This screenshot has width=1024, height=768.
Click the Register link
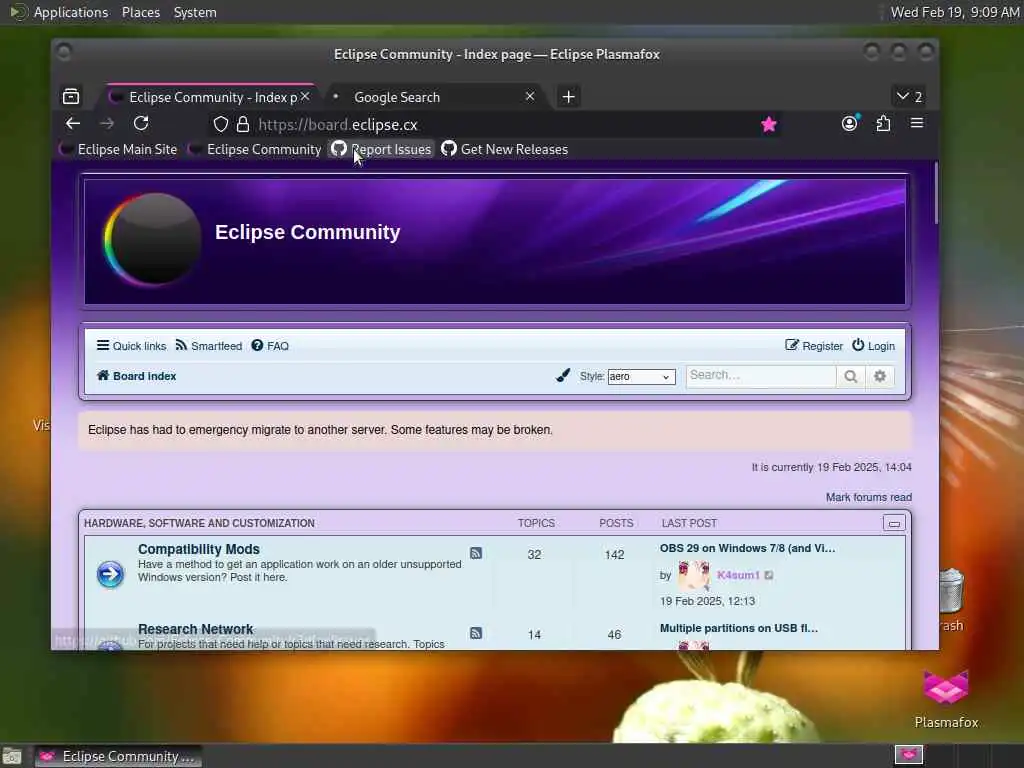[814, 346]
